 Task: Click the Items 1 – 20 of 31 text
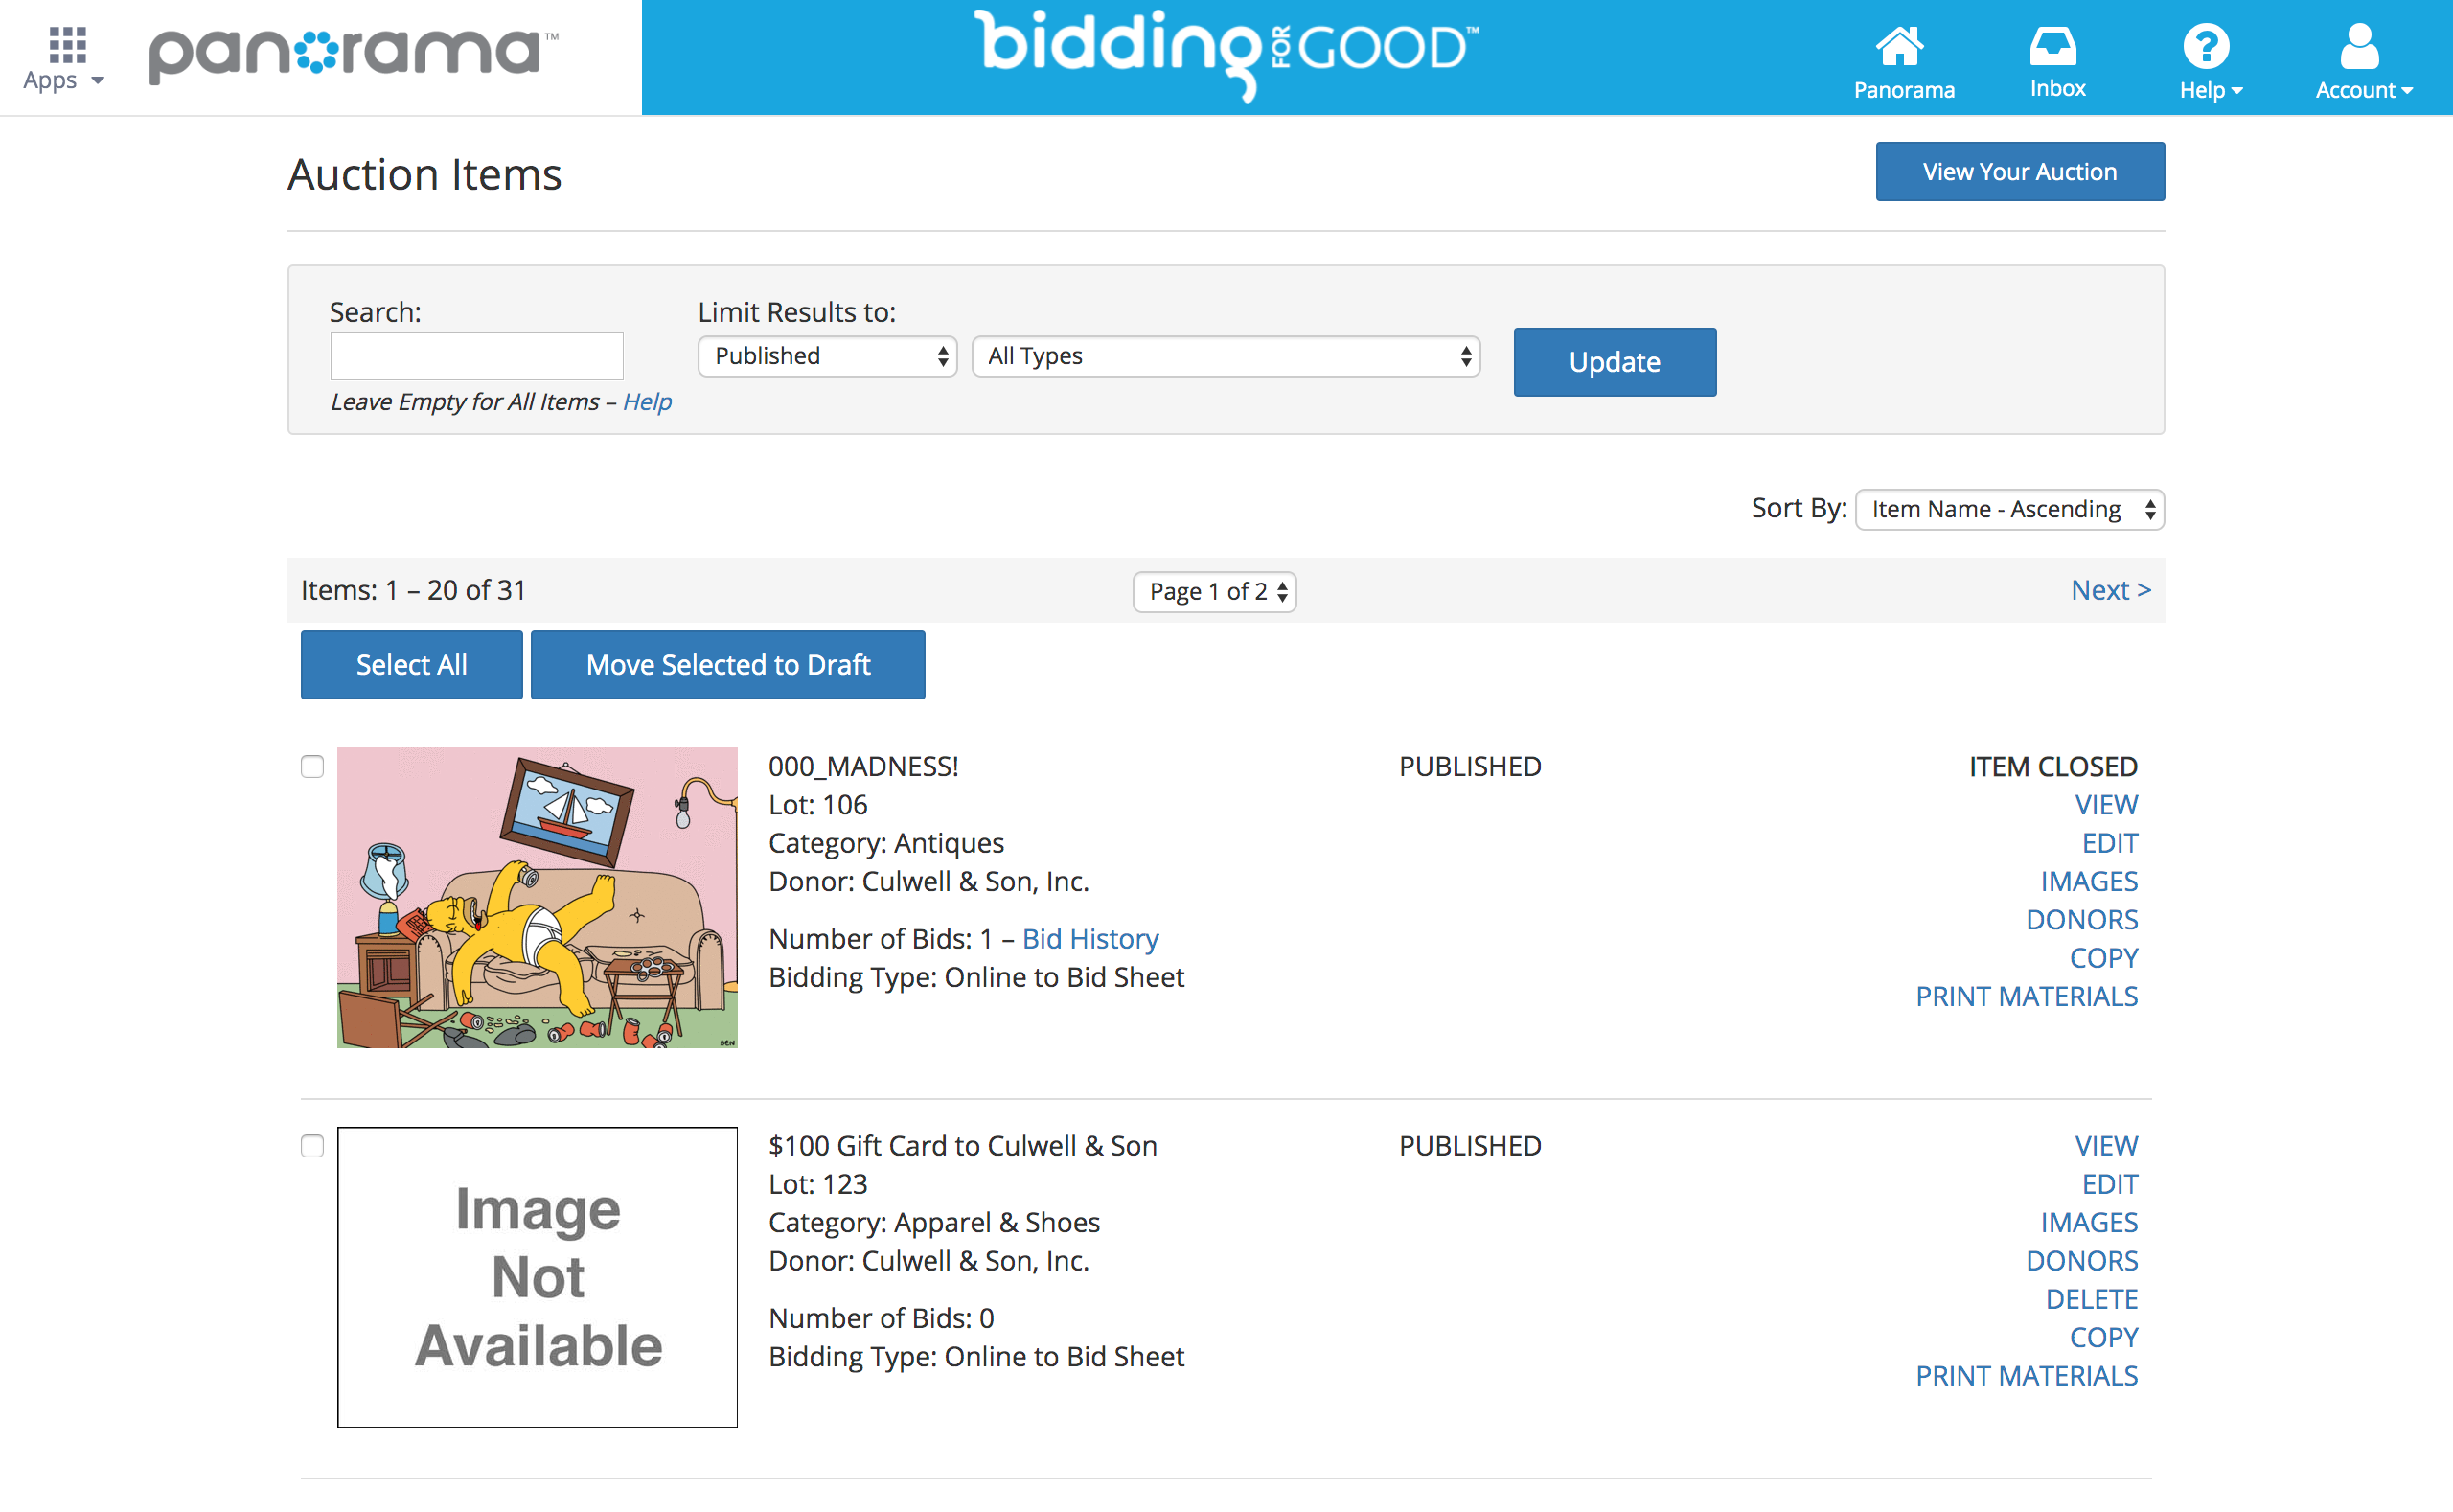[x=413, y=590]
